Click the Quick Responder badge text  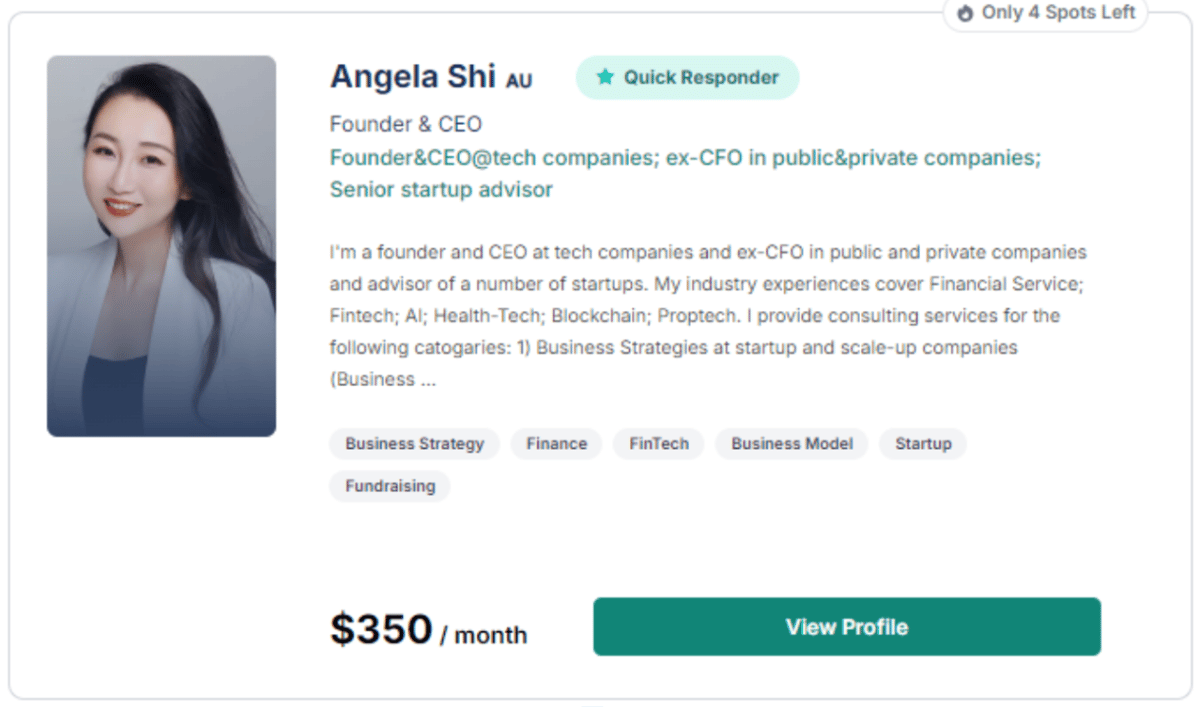pyautogui.click(x=701, y=77)
